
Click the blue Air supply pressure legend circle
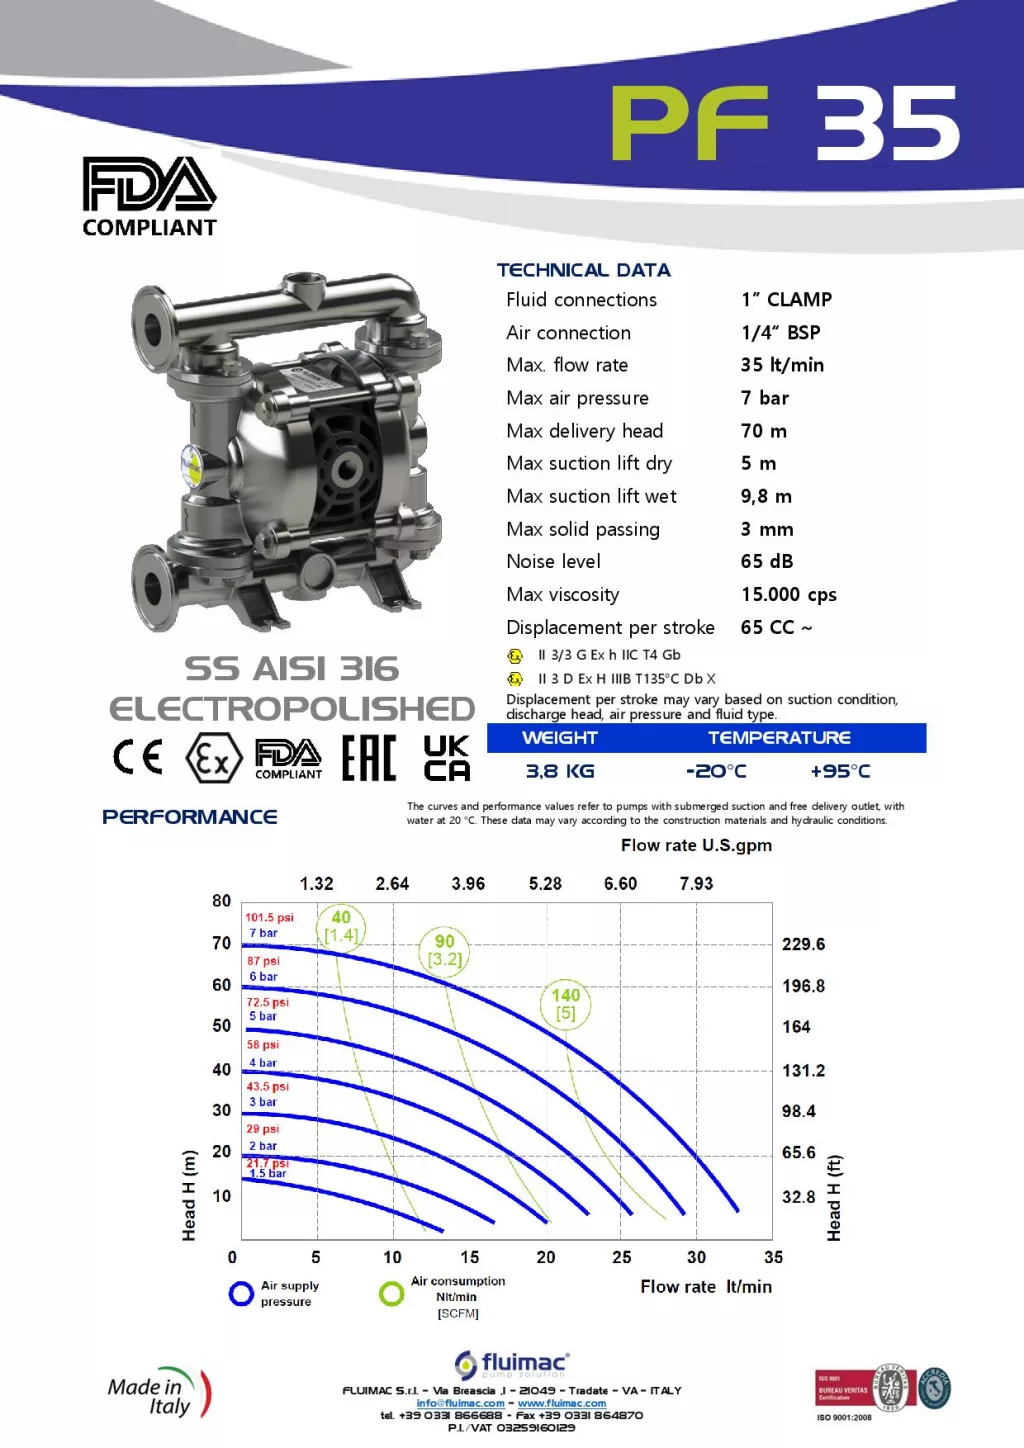tap(241, 1294)
